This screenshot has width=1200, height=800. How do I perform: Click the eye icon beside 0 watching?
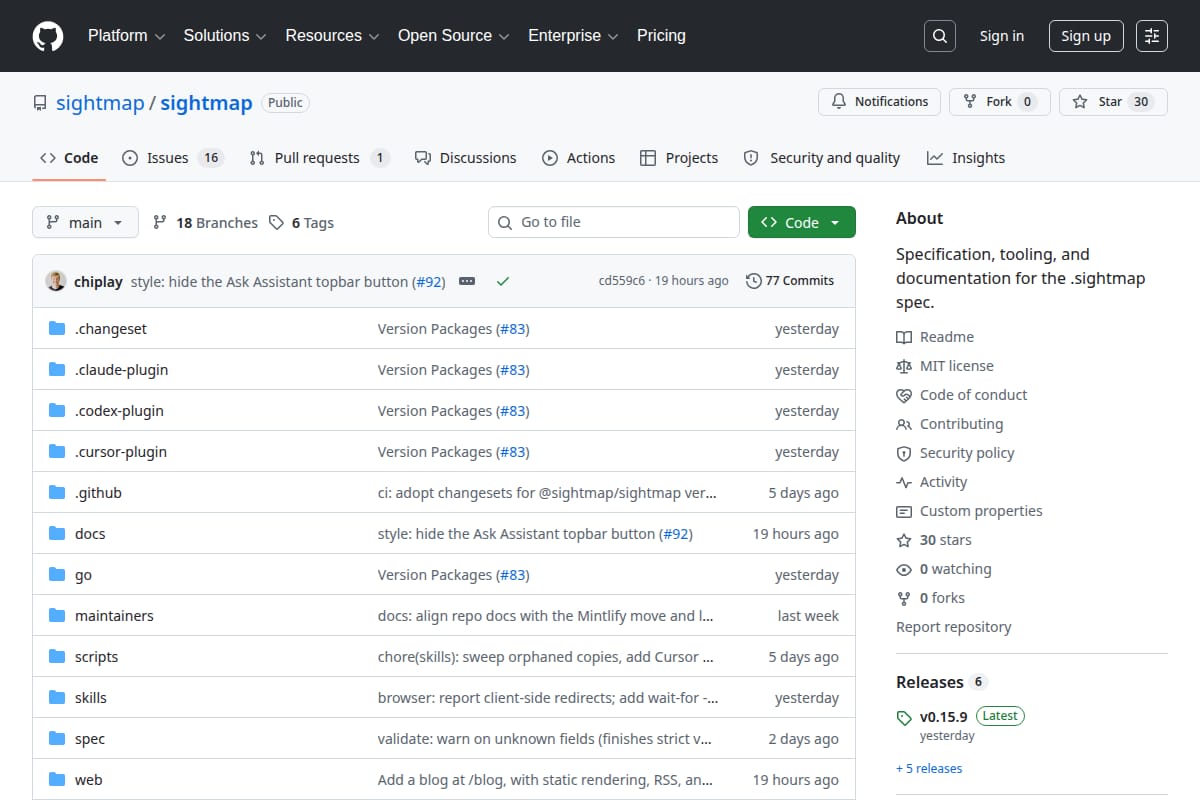coord(904,570)
